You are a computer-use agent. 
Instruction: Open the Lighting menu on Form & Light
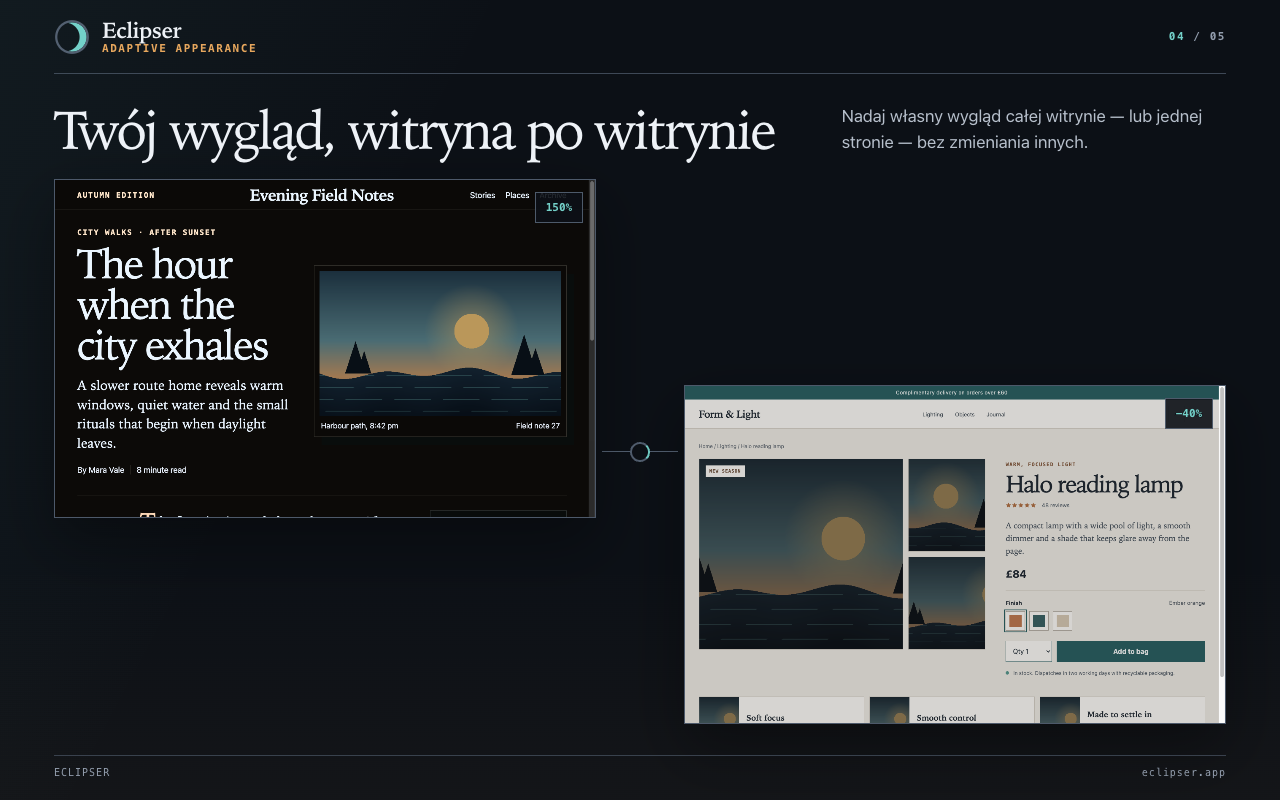coord(933,414)
